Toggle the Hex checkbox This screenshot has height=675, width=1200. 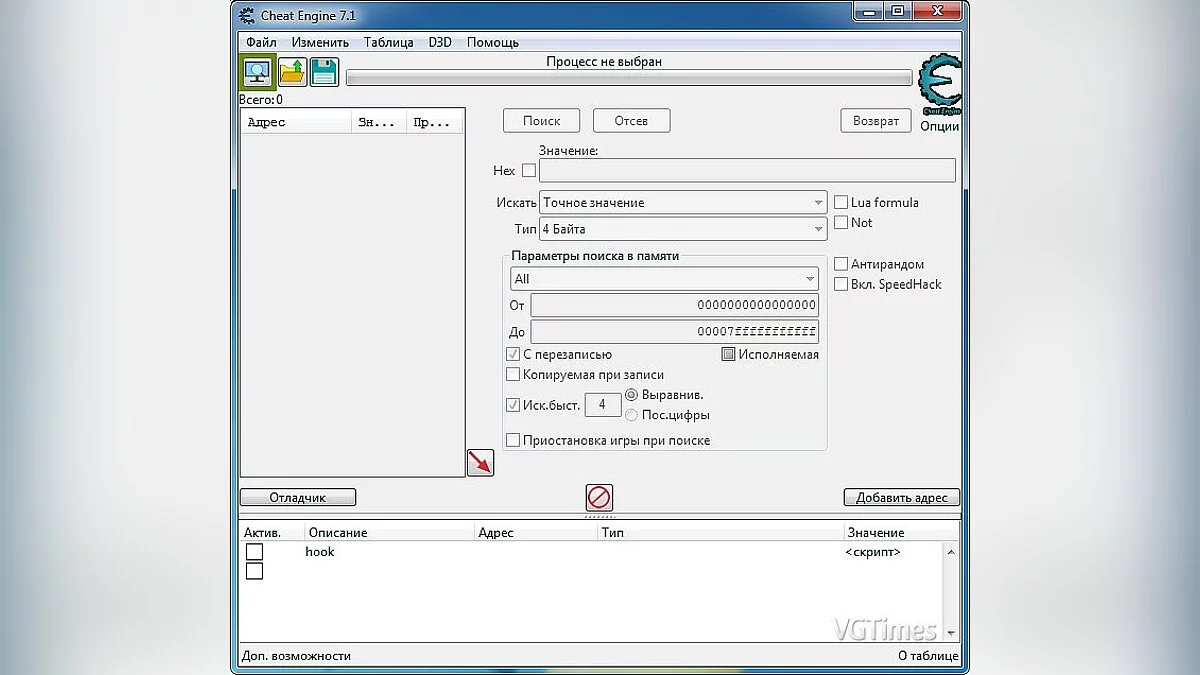[529, 171]
